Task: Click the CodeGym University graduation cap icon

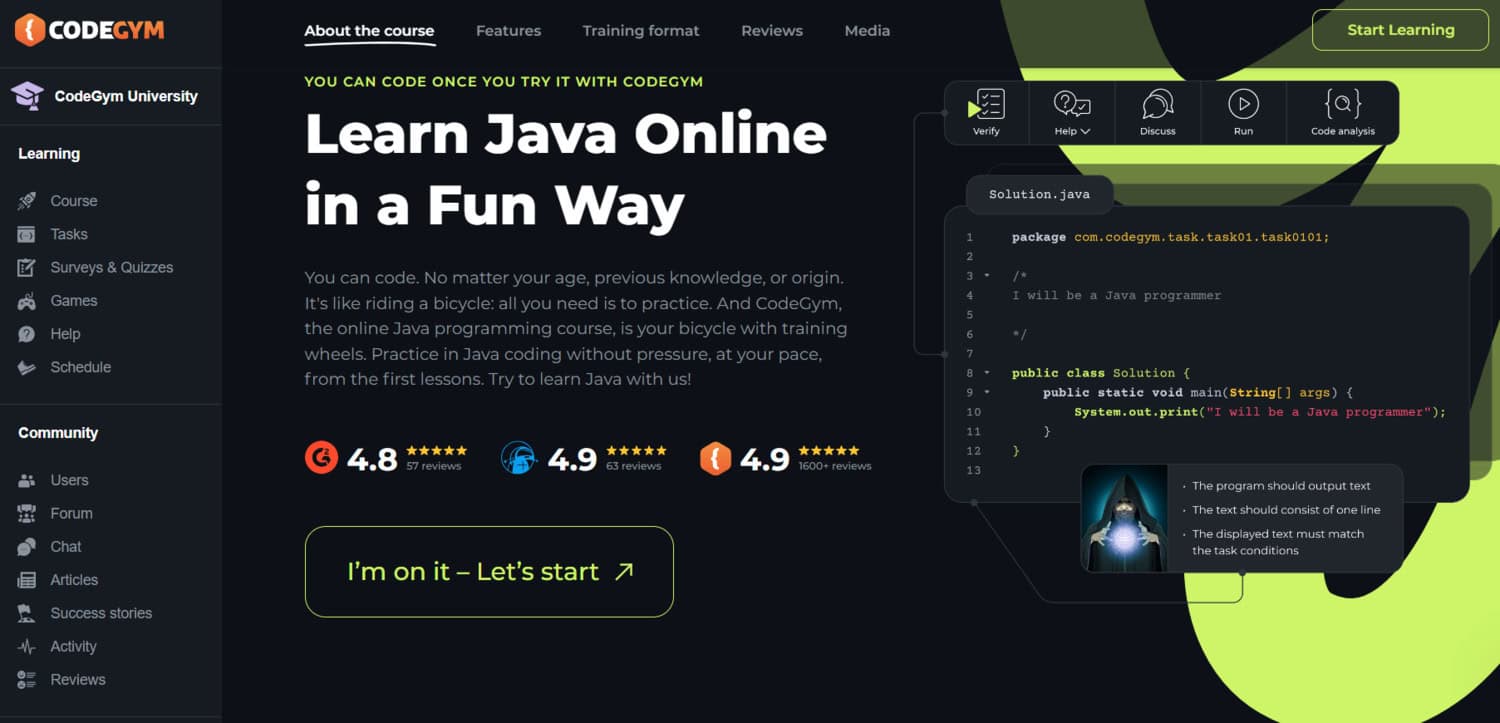Action: (x=27, y=96)
